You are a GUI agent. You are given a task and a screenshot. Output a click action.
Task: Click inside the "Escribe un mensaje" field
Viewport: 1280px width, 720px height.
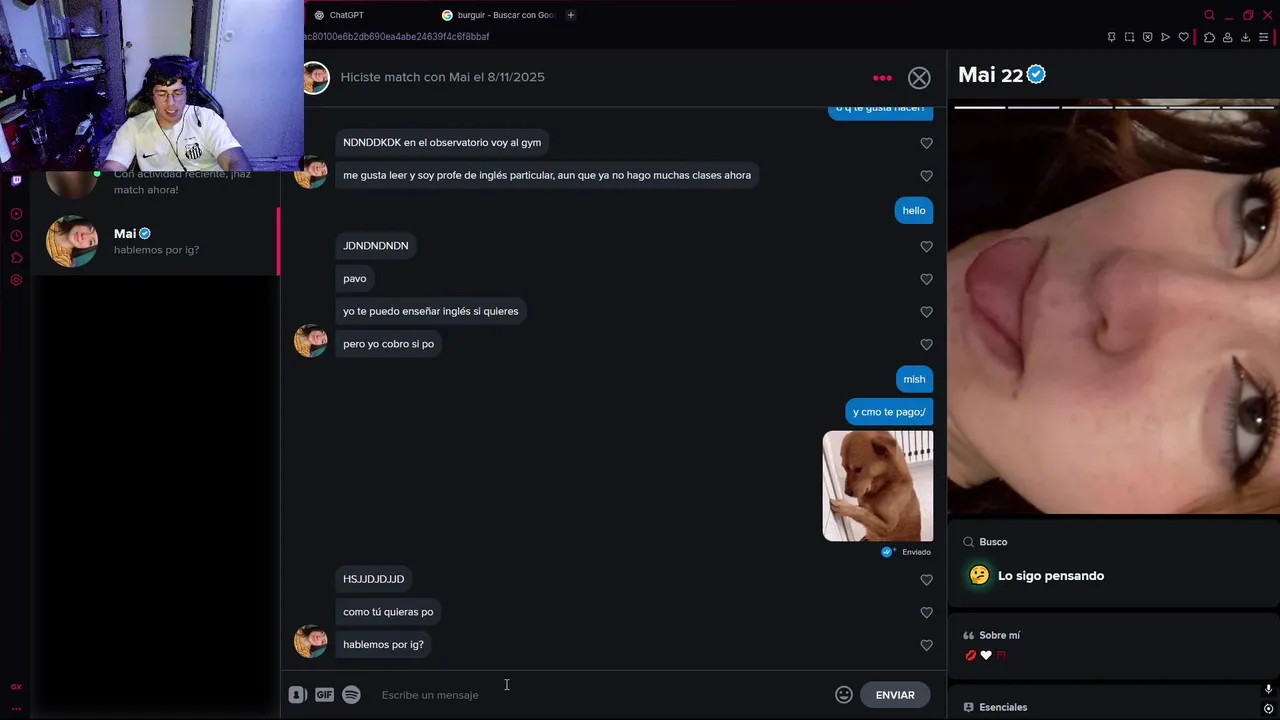pos(600,695)
